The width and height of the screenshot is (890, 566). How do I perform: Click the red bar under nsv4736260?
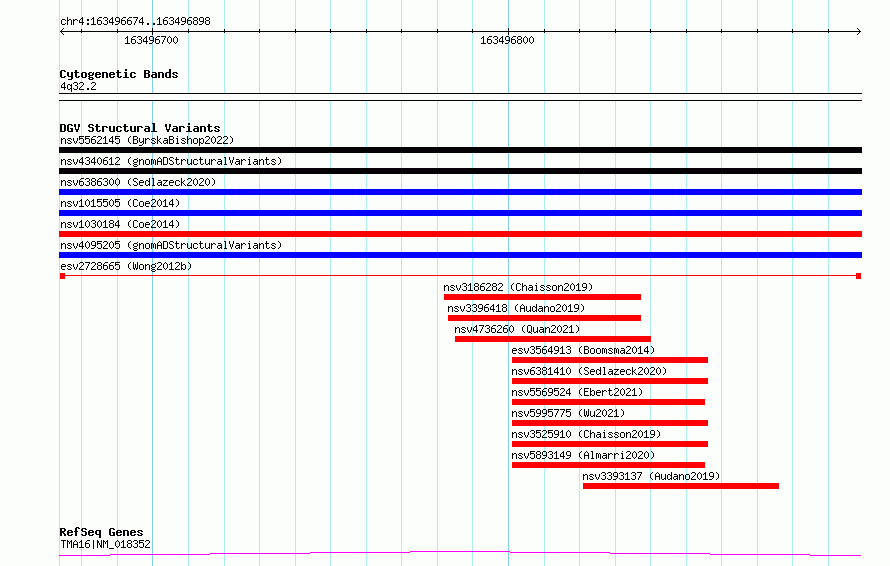(x=553, y=339)
